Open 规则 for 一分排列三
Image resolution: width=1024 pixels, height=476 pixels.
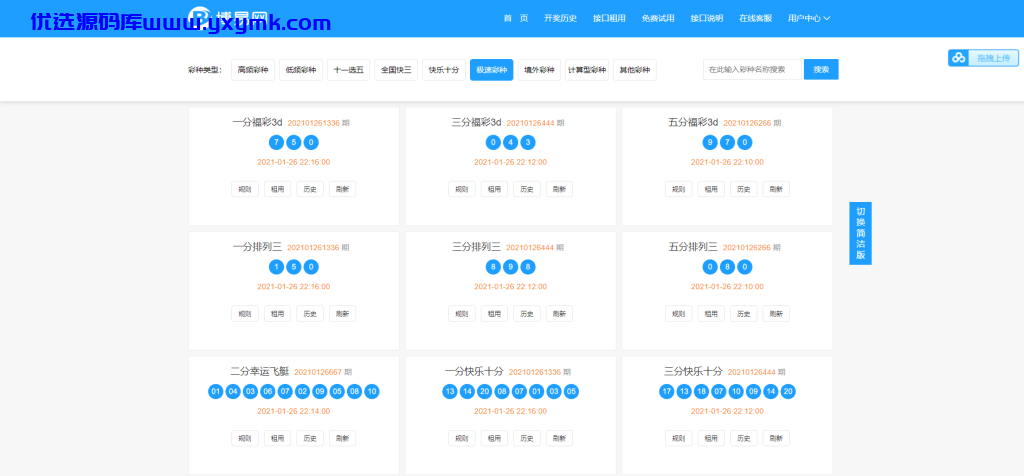pos(245,313)
